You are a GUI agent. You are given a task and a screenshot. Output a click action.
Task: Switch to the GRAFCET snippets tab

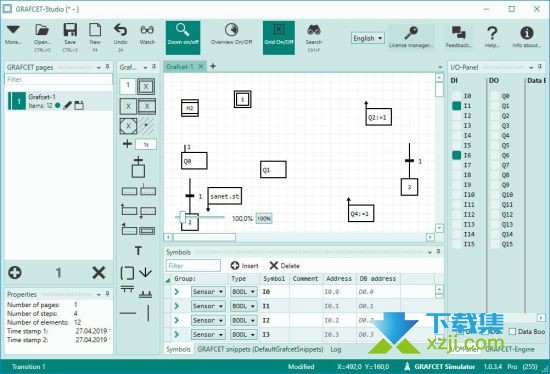tap(260, 349)
